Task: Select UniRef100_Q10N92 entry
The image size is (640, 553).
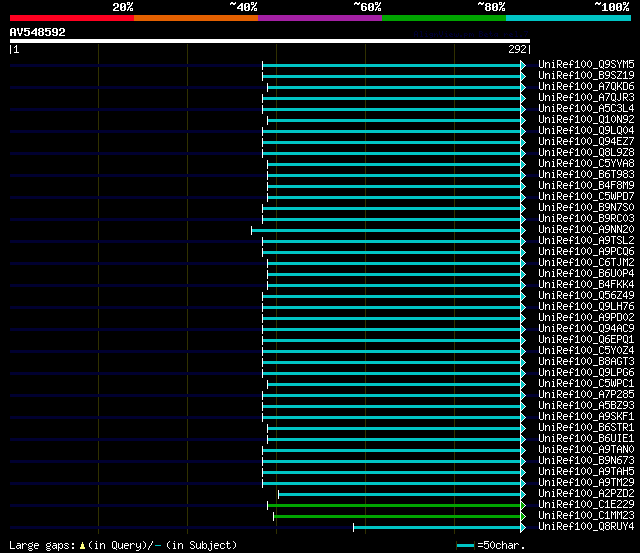Action: (x=586, y=120)
